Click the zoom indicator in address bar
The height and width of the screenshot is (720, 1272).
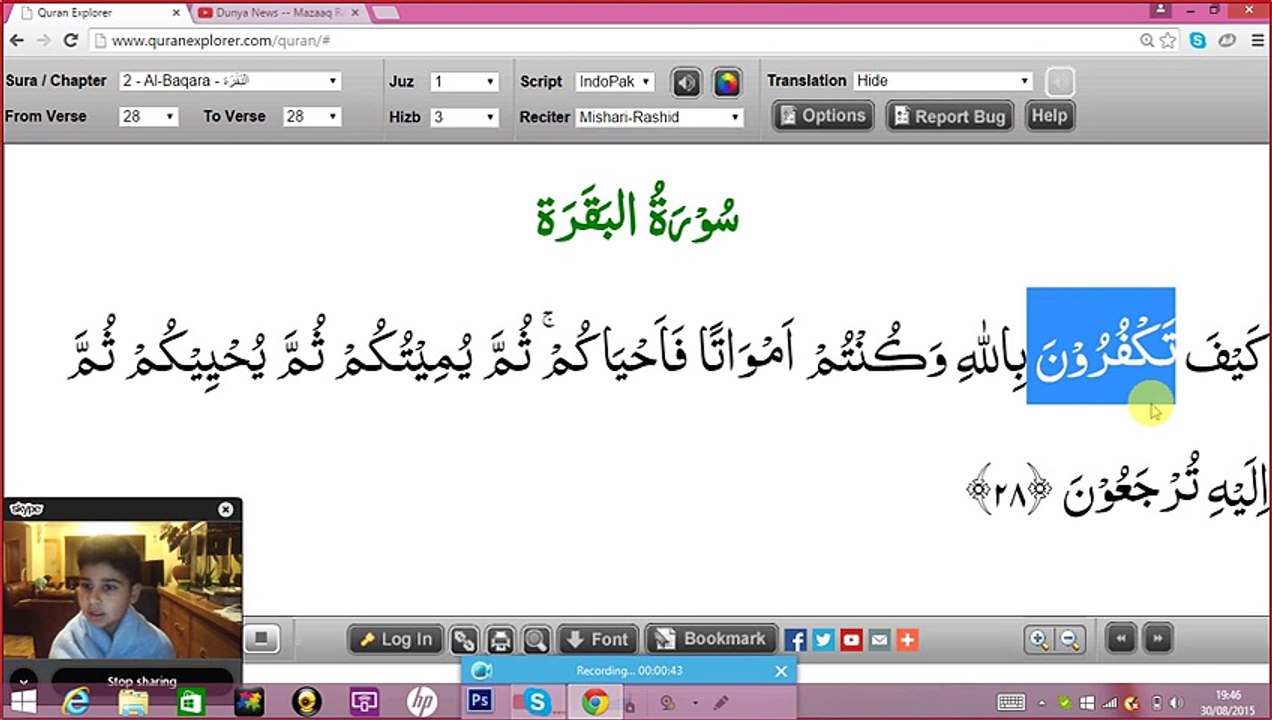1147,41
